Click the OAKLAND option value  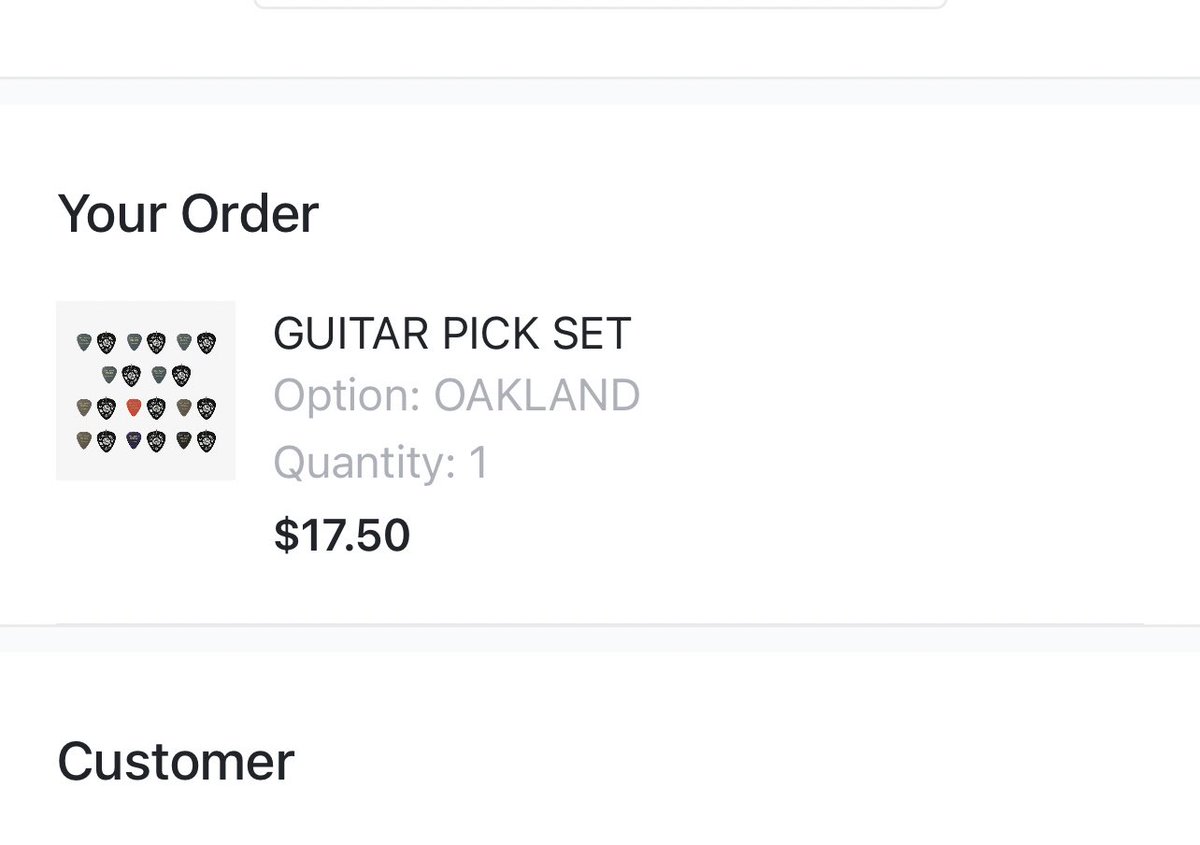537,397
